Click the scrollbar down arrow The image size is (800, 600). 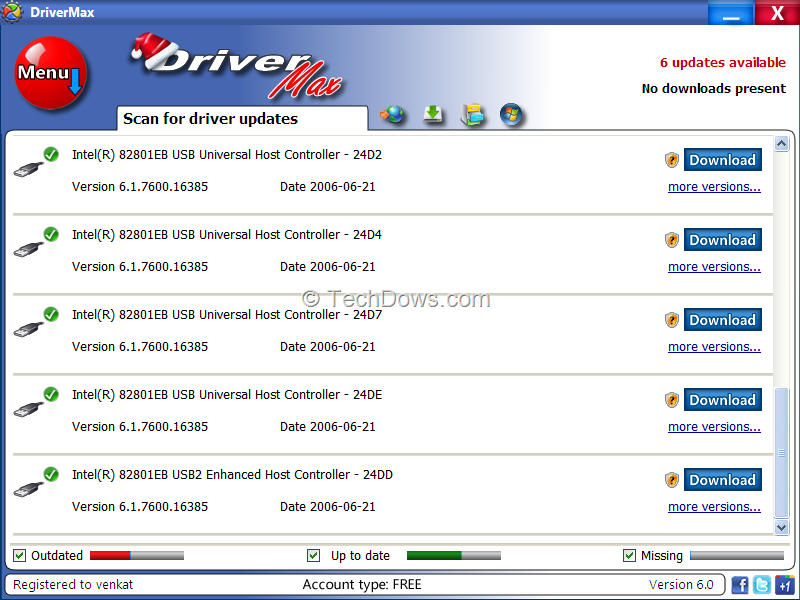(x=782, y=527)
